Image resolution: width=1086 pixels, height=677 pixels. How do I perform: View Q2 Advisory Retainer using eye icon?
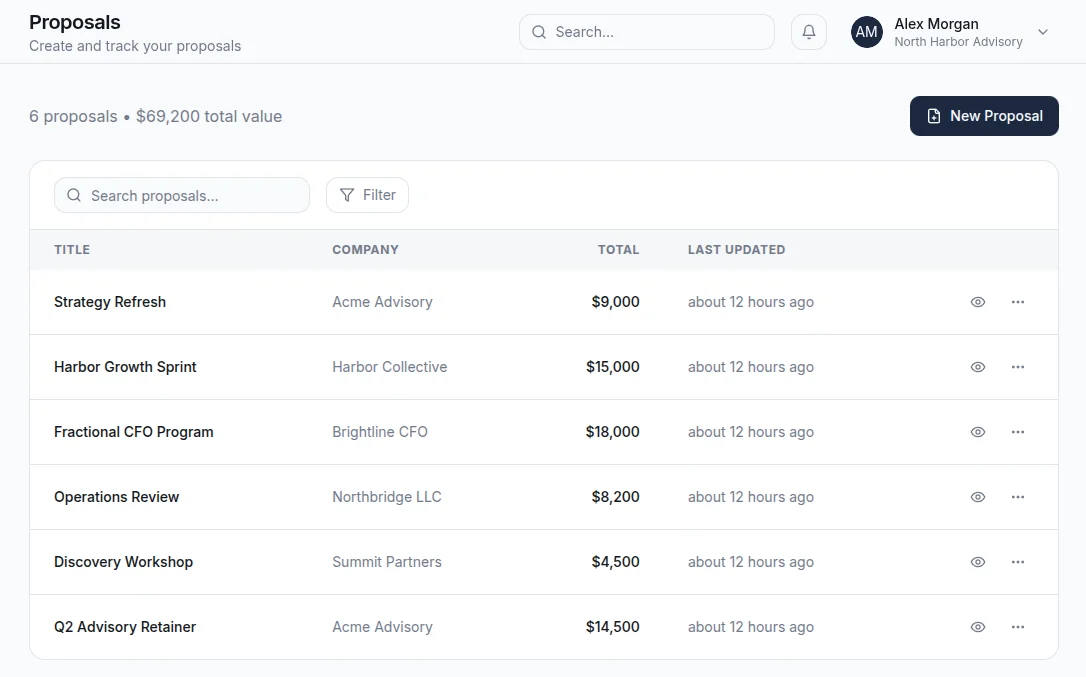(x=977, y=627)
